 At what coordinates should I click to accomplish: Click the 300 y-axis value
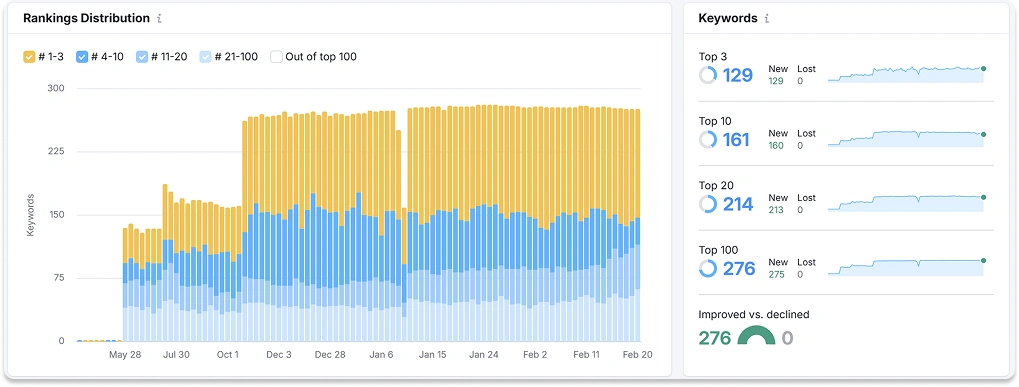pyautogui.click(x=56, y=88)
